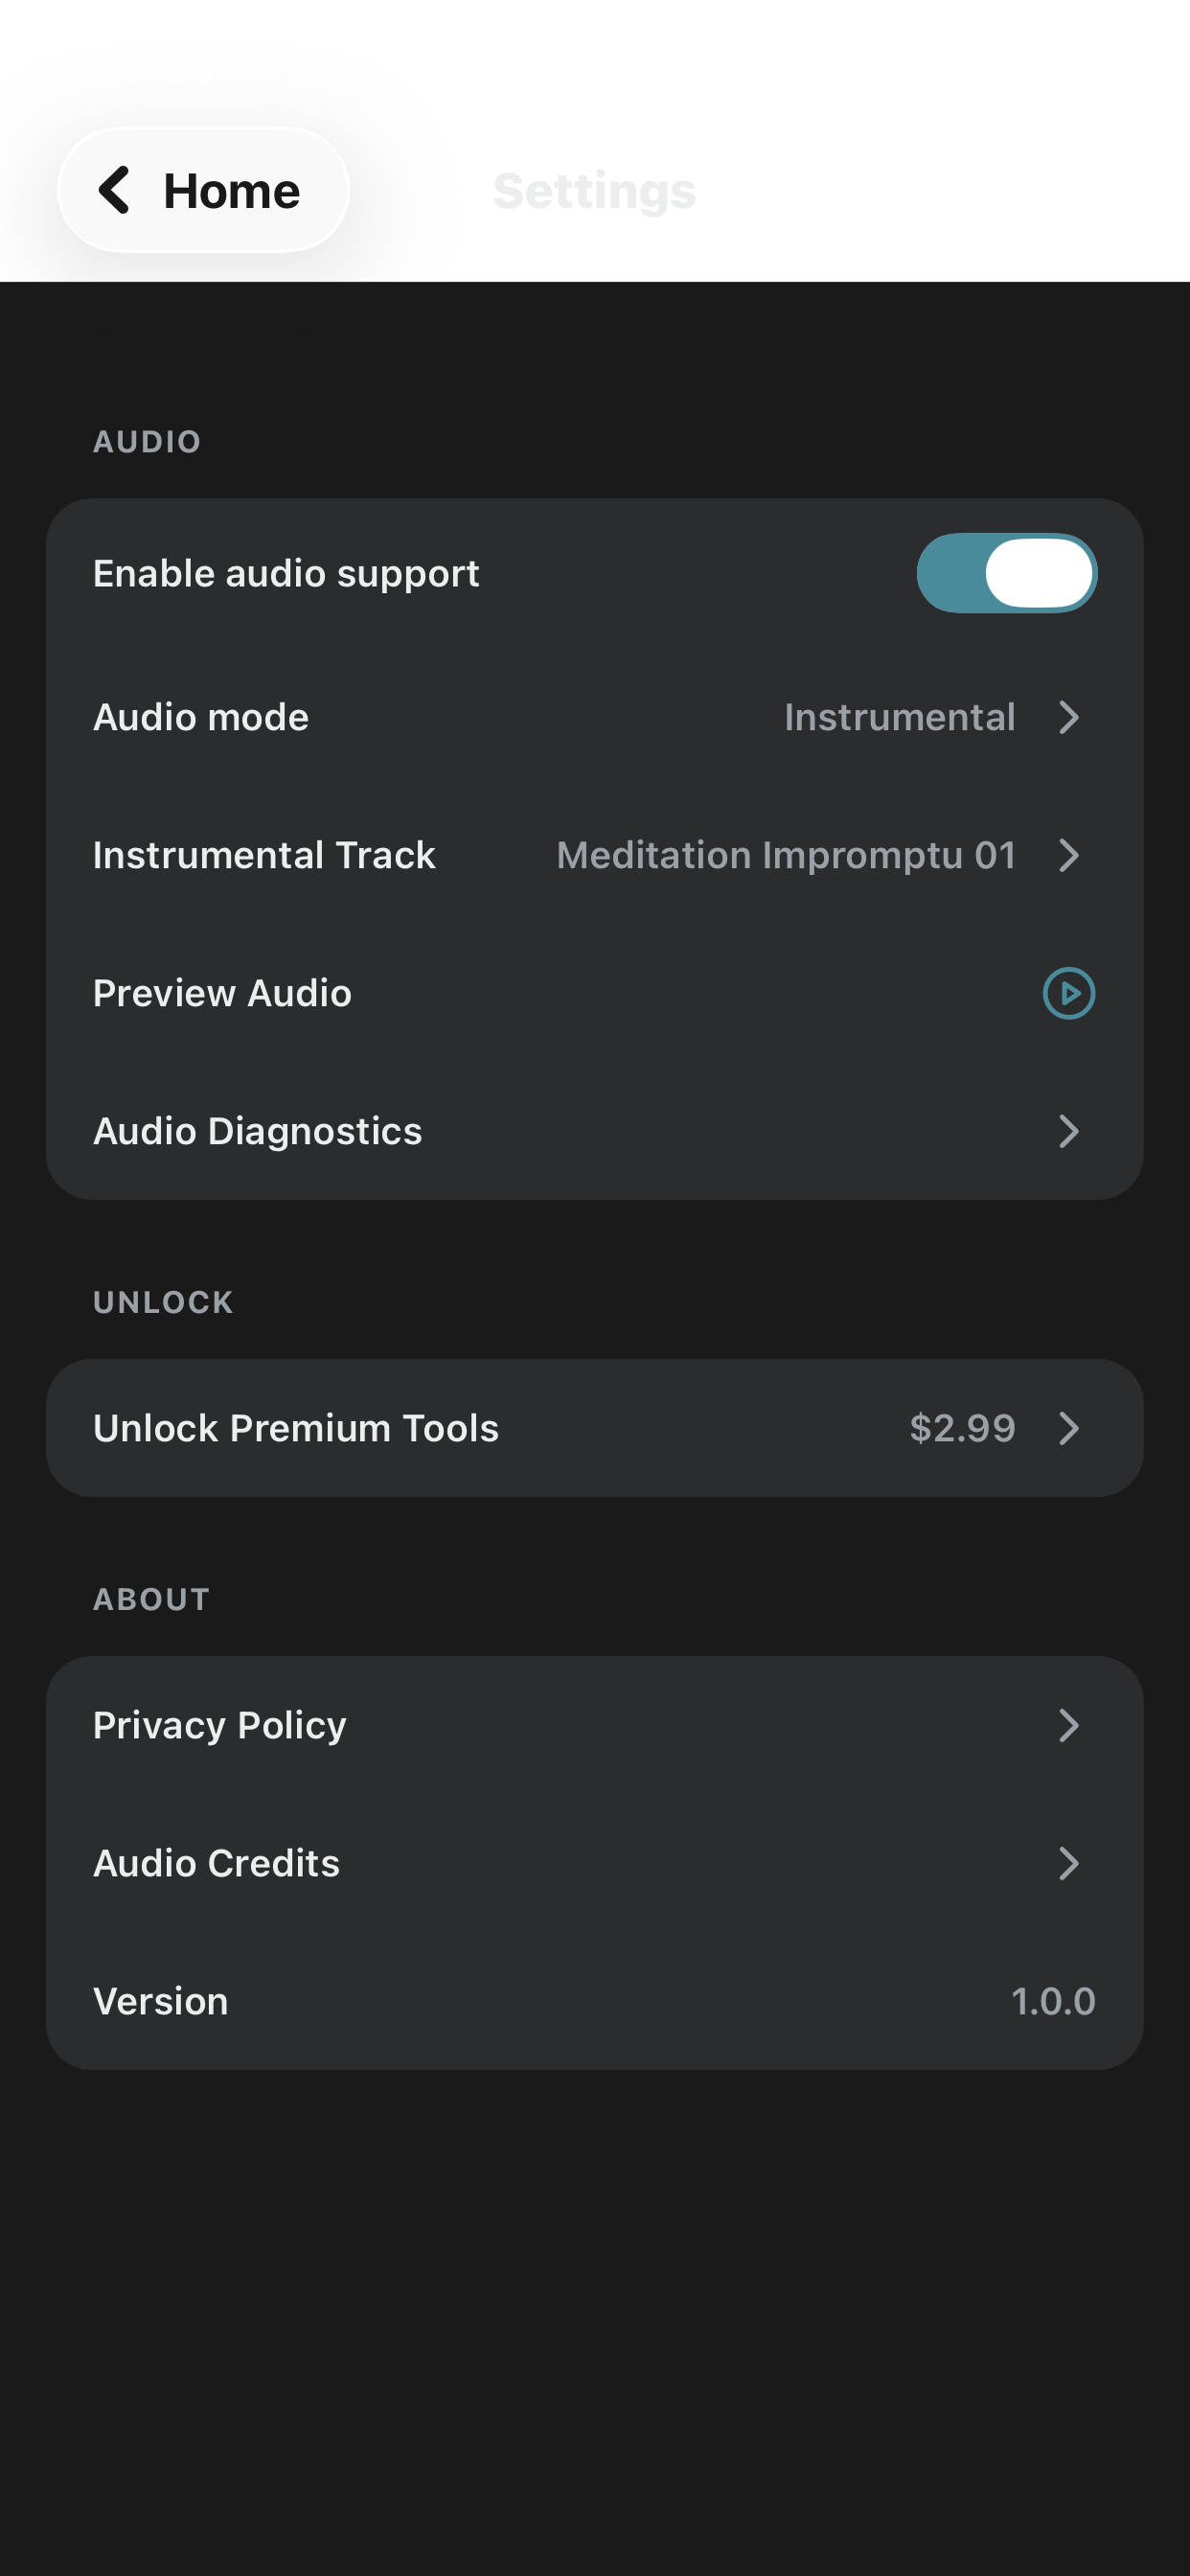Open Instrumental Track chevron arrow
1190x2576 pixels.
(1068, 855)
